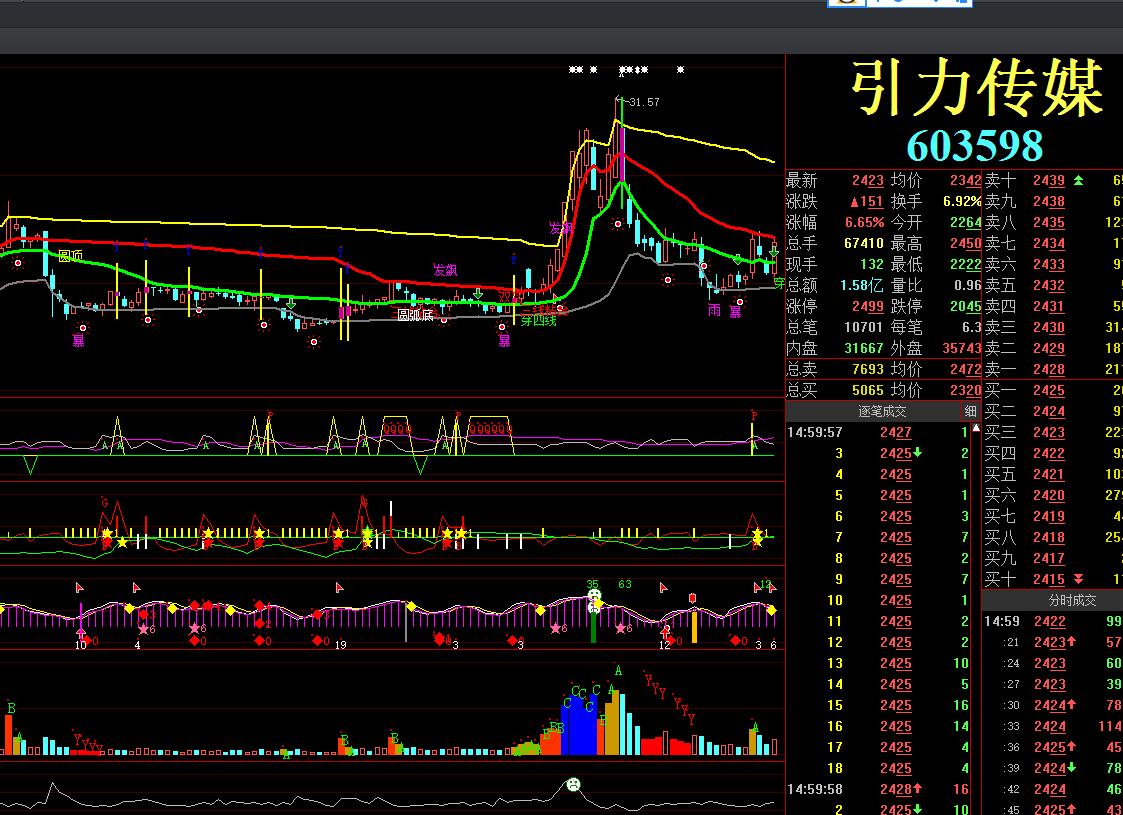Click the 细 detail button beside 逐笔成交
The image size is (1123, 815).
(x=970, y=411)
